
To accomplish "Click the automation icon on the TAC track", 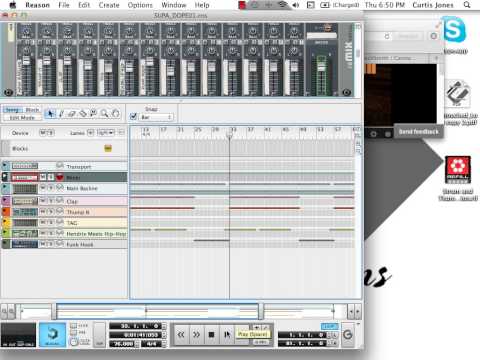I will point(60,222).
